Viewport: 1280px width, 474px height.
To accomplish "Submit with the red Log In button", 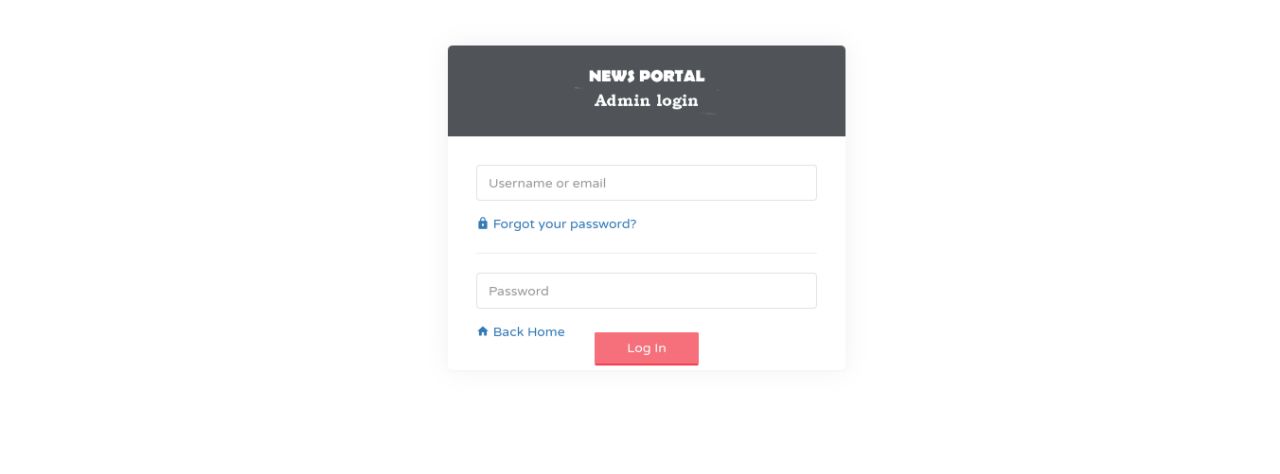I will pyautogui.click(x=646, y=348).
